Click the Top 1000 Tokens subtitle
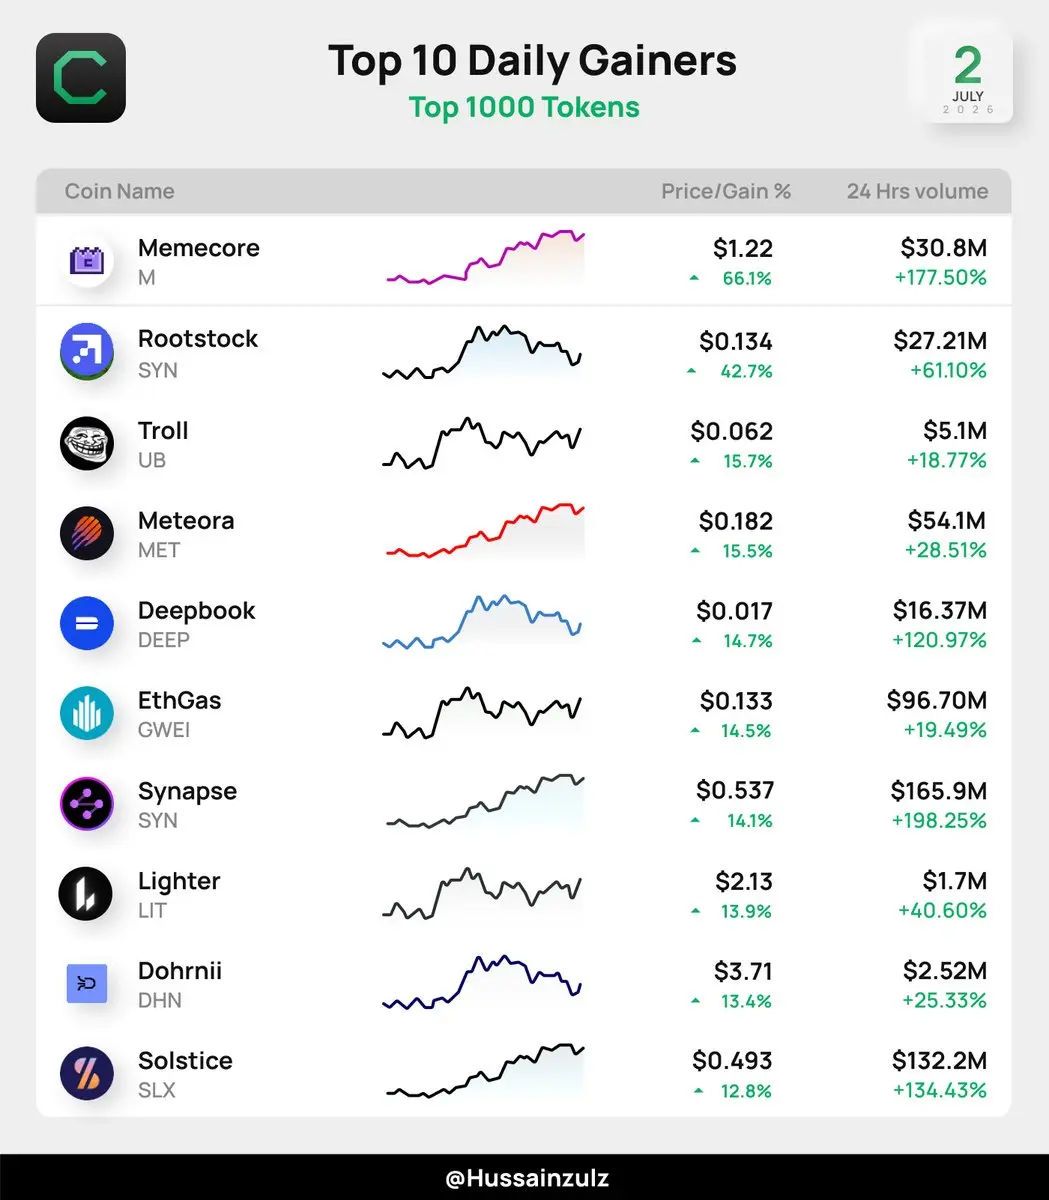This screenshot has height=1200, width=1049. click(x=524, y=107)
